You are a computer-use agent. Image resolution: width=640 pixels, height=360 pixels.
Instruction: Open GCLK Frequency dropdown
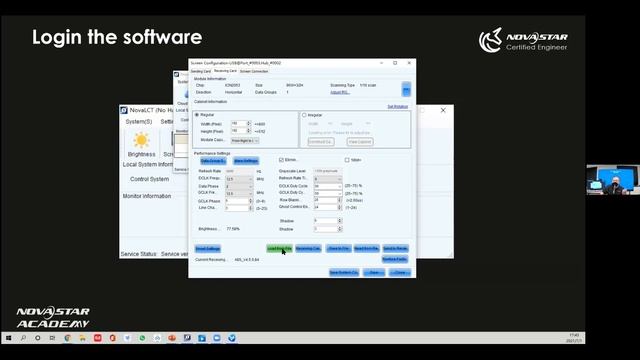coord(239,193)
